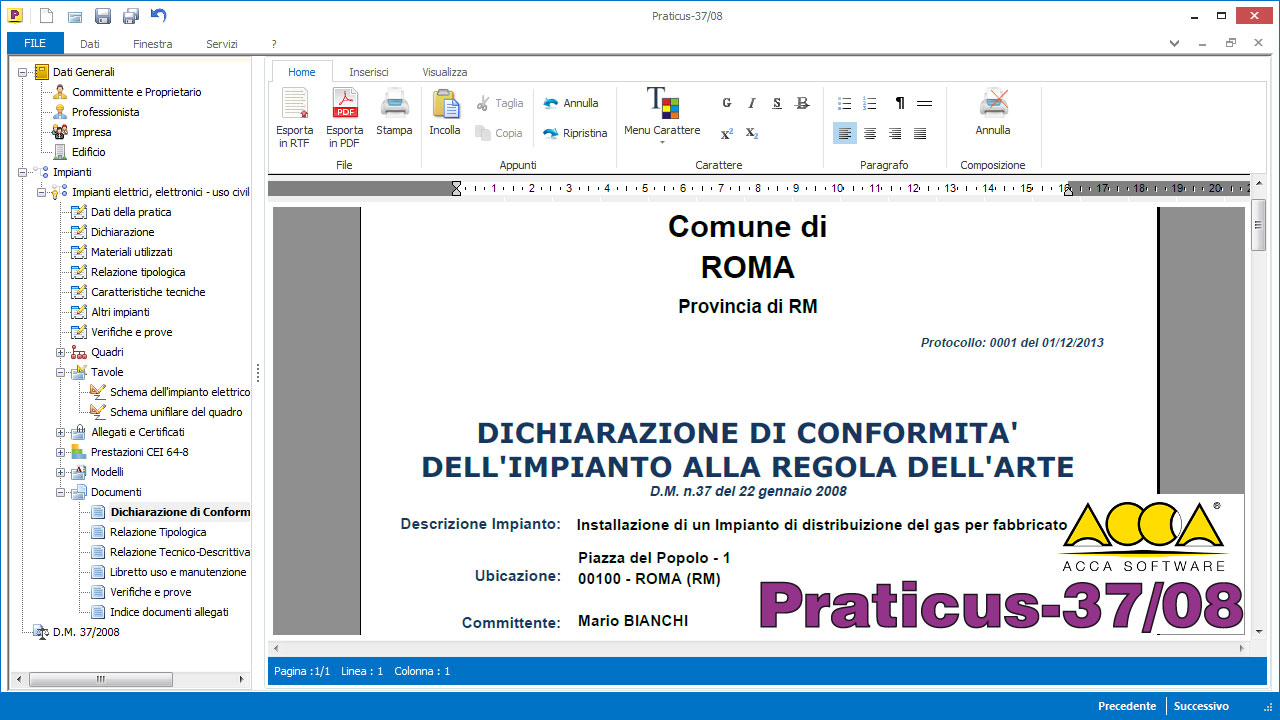Collapse the Tavole tree node
The width and height of the screenshot is (1280, 720).
(61, 372)
